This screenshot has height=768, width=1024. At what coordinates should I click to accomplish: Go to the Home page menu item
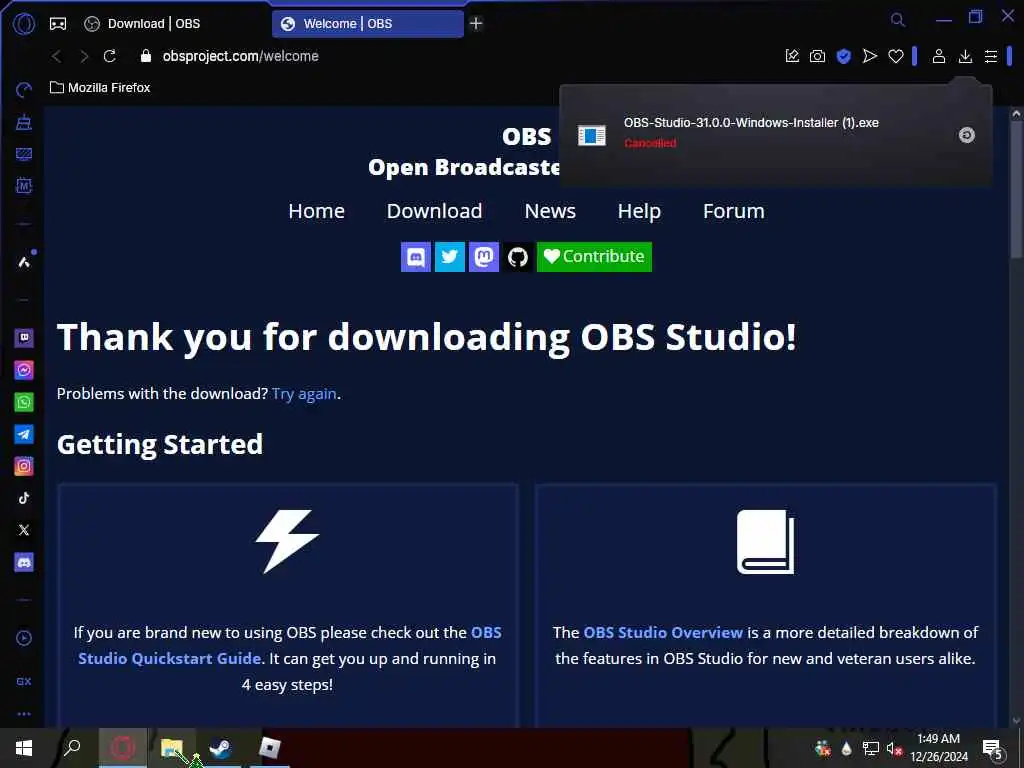tap(317, 211)
